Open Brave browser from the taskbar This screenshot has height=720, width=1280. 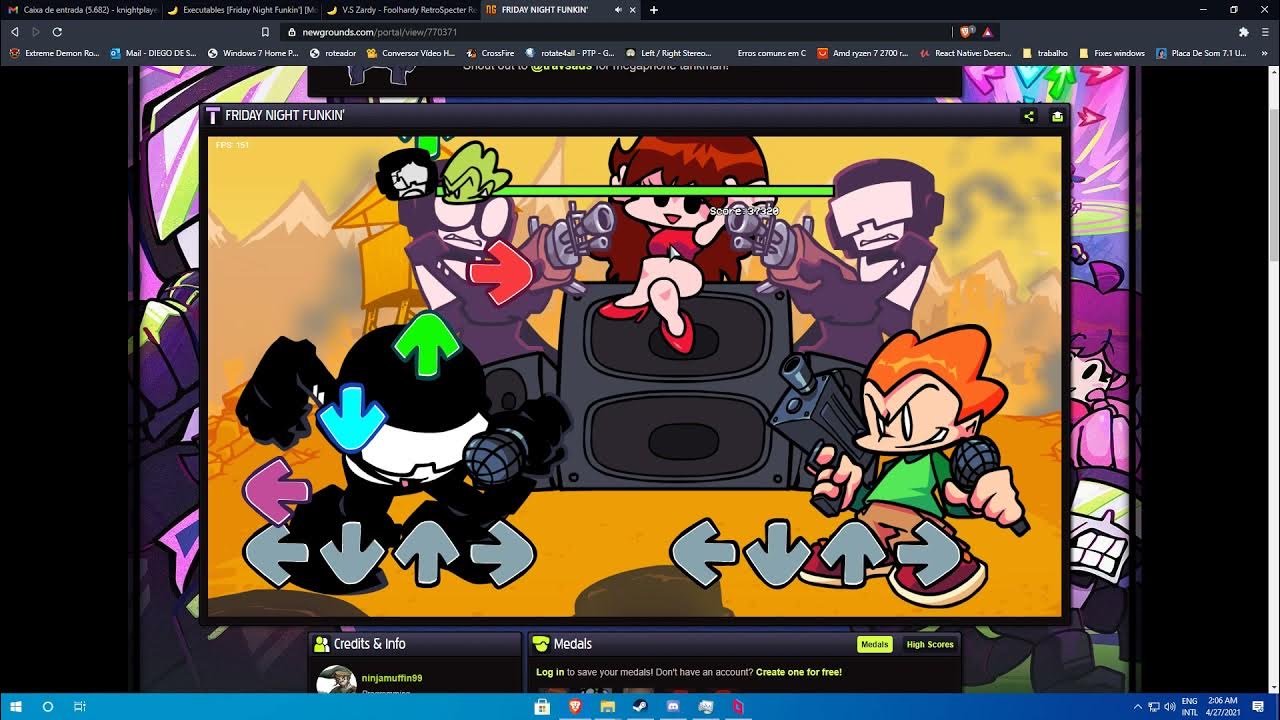[575, 706]
